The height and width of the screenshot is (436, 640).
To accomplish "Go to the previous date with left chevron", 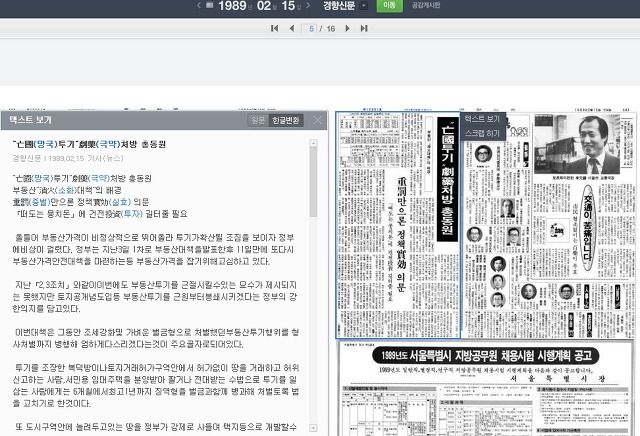I will click(x=199, y=5).
